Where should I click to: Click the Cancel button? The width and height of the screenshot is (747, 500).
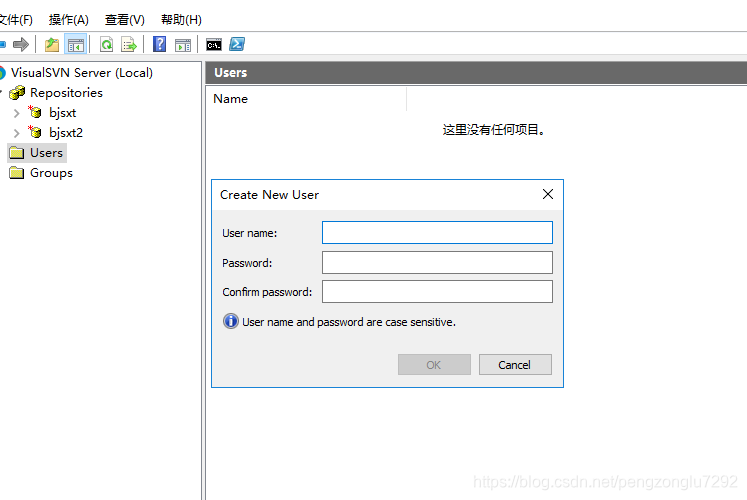pyautogui.click(x=515, y=365)
